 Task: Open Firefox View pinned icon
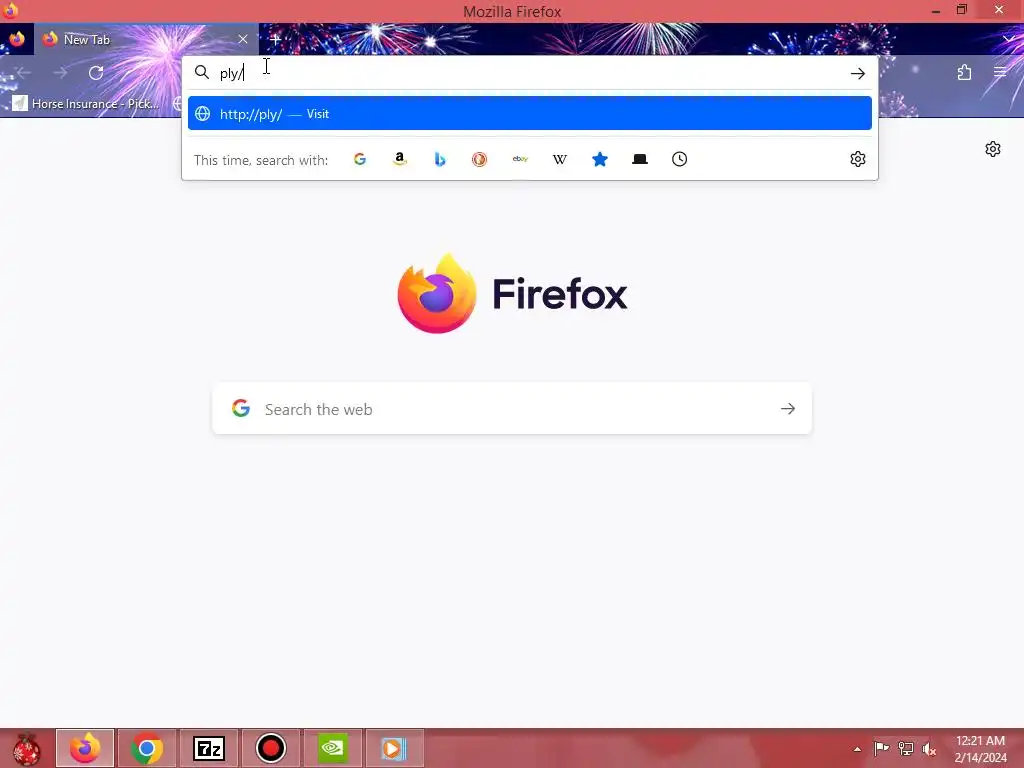[x=17, y=39]
